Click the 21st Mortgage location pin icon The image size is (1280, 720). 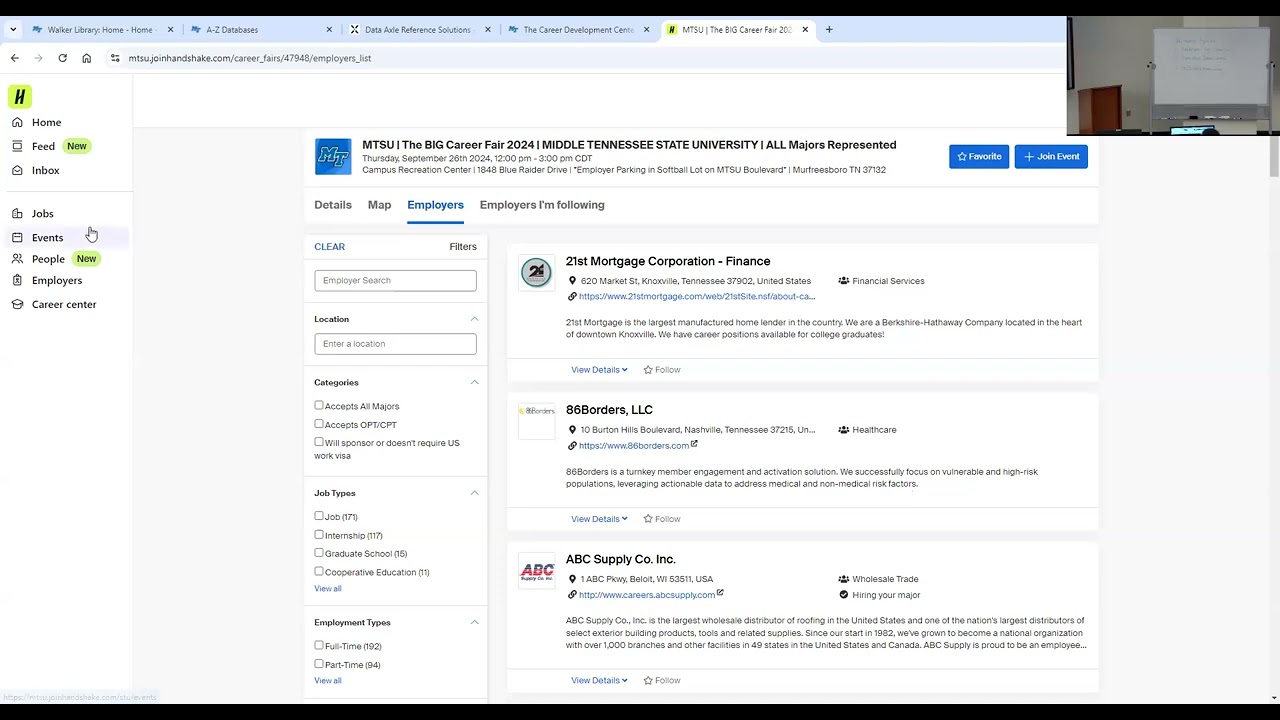[x=572, y=281]
